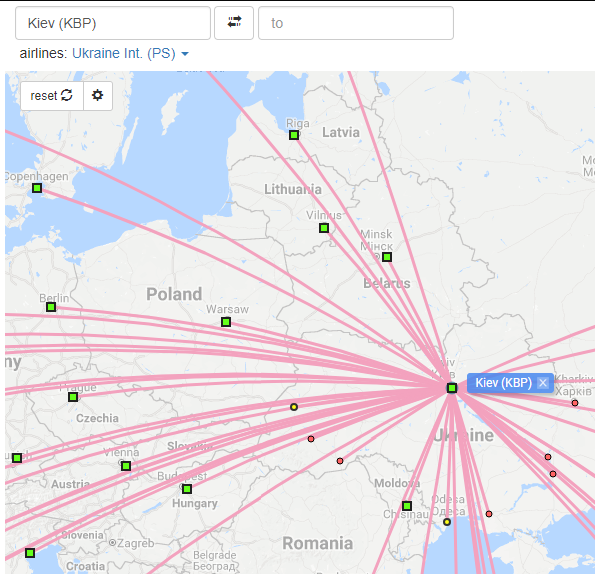The image size is (595, 574).
Task: Click the Warsaw airport marker
Action: 226,322
